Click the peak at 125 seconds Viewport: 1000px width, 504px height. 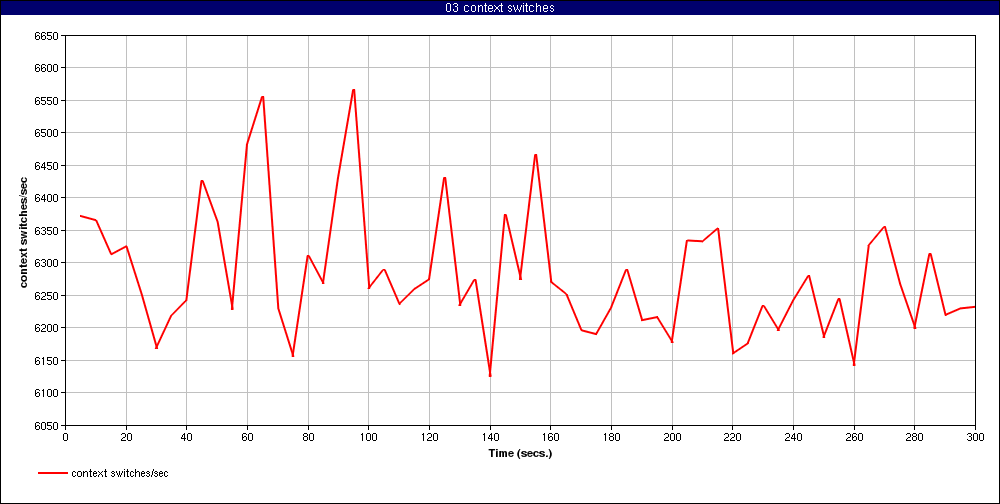[x=445, y=178]
